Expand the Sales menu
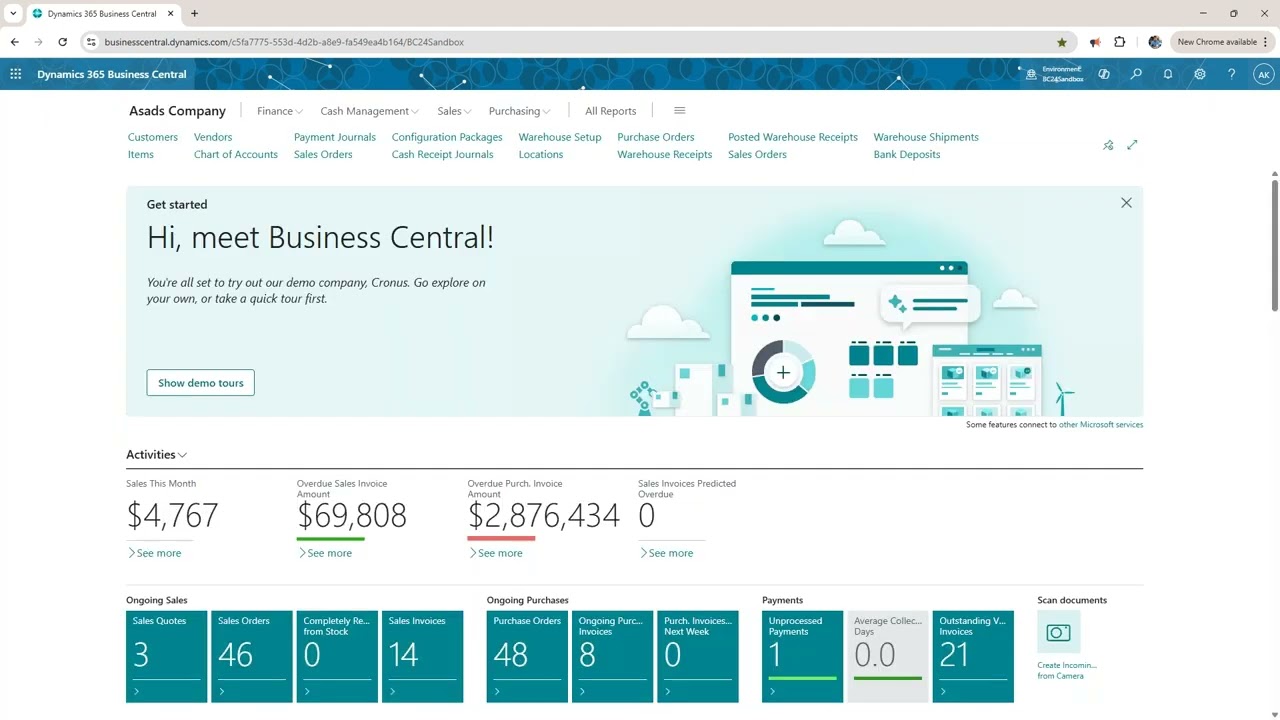1280x720 pixels. coord(455,111)
